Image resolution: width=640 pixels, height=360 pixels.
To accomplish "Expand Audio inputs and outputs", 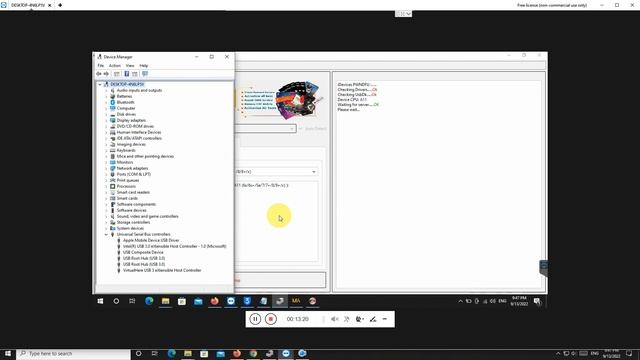I will (106, 91).
